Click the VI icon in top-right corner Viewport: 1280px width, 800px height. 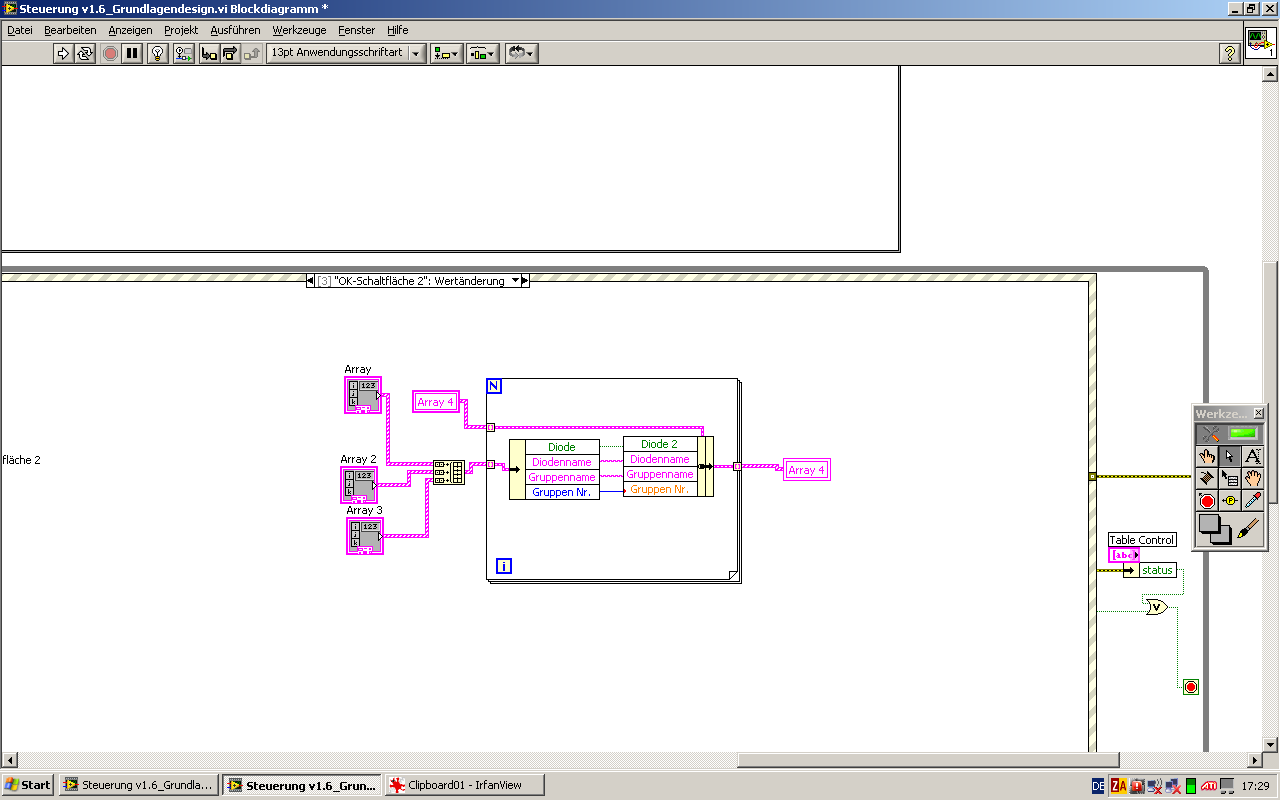(x=1260, y=44)
